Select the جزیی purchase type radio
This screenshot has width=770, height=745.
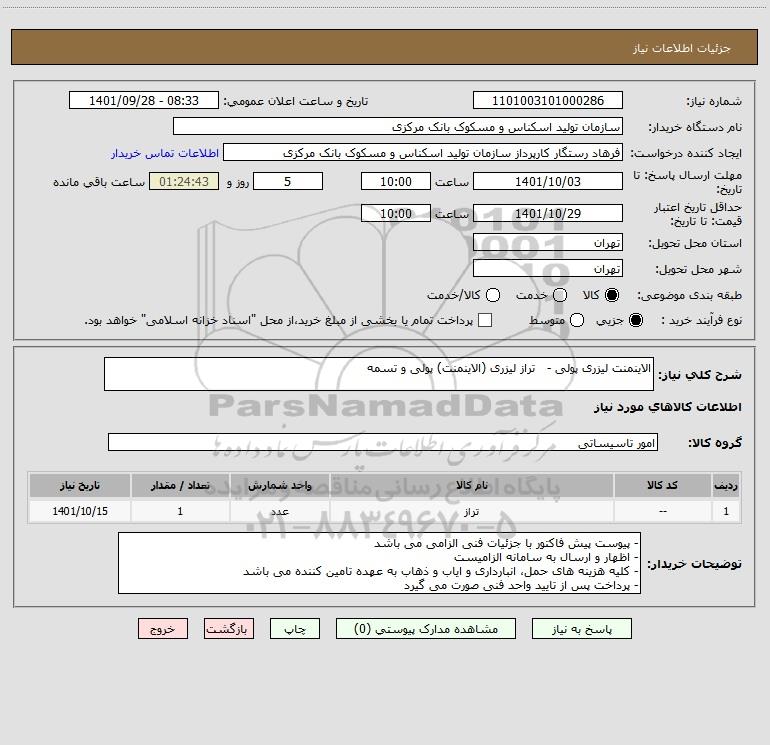tap(635, 320)
